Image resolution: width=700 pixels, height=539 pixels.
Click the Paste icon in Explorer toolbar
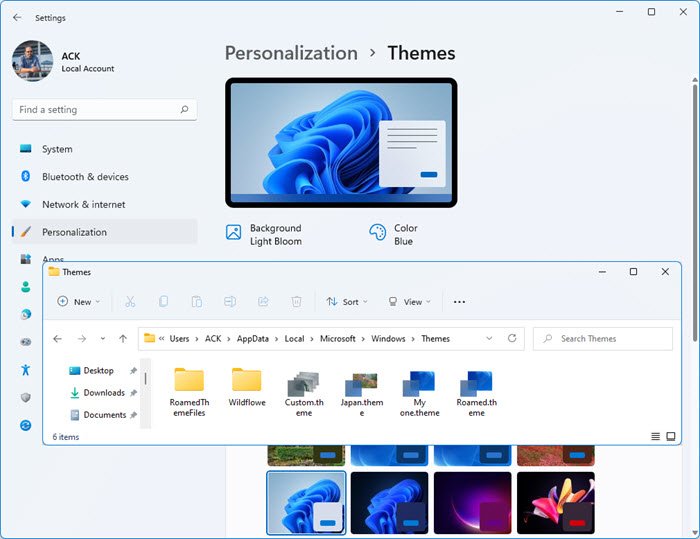pos(197,301)
